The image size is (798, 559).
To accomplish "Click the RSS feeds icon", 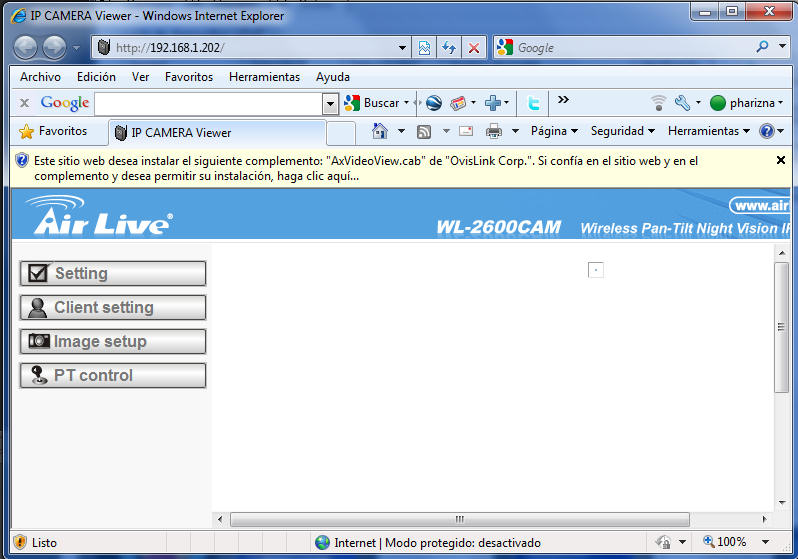I will (424, 132).
